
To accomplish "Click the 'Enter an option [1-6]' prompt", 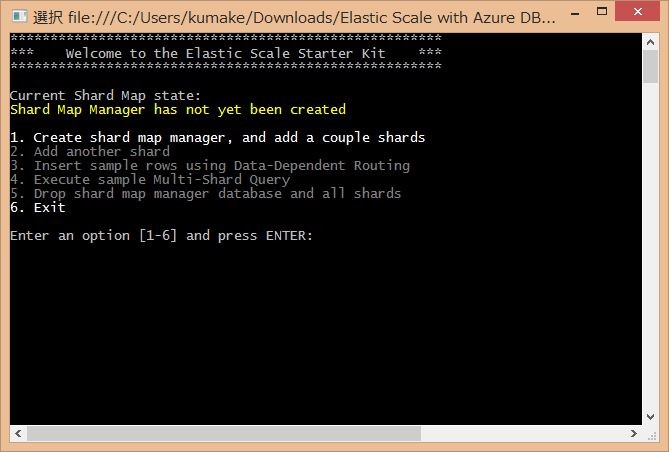I will (x=162, y=236).
